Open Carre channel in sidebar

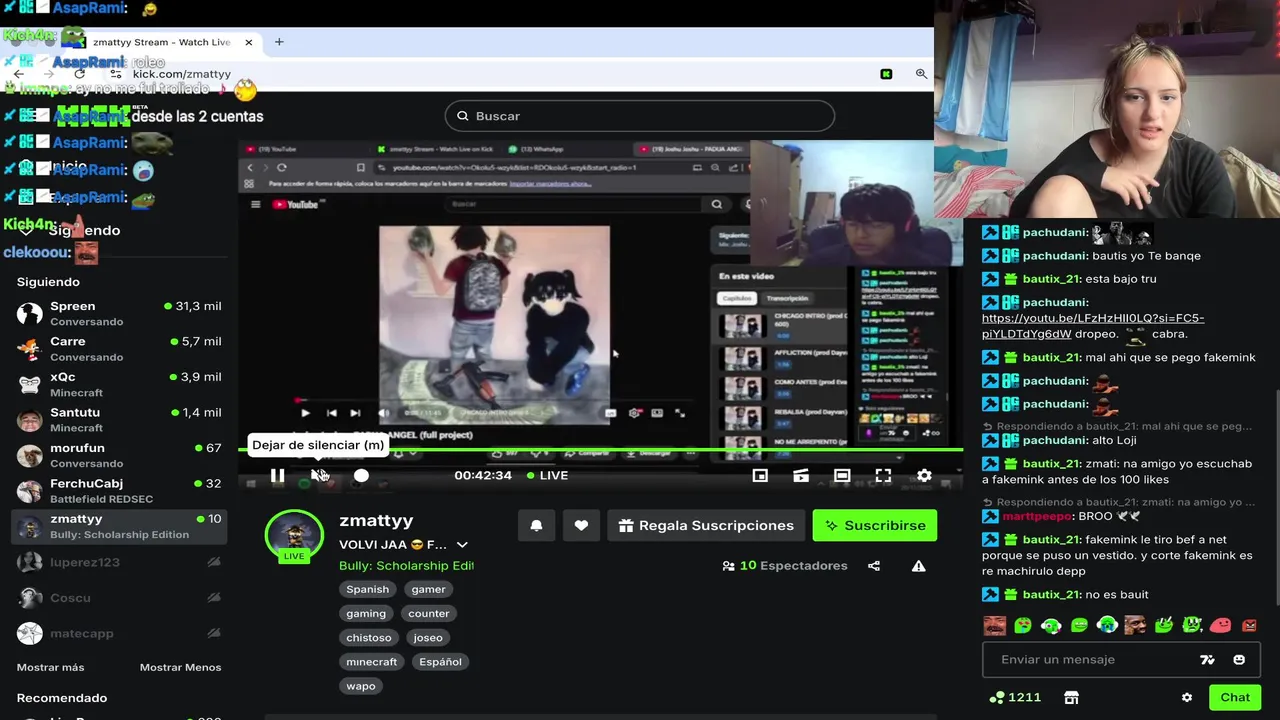click(119, 349)
